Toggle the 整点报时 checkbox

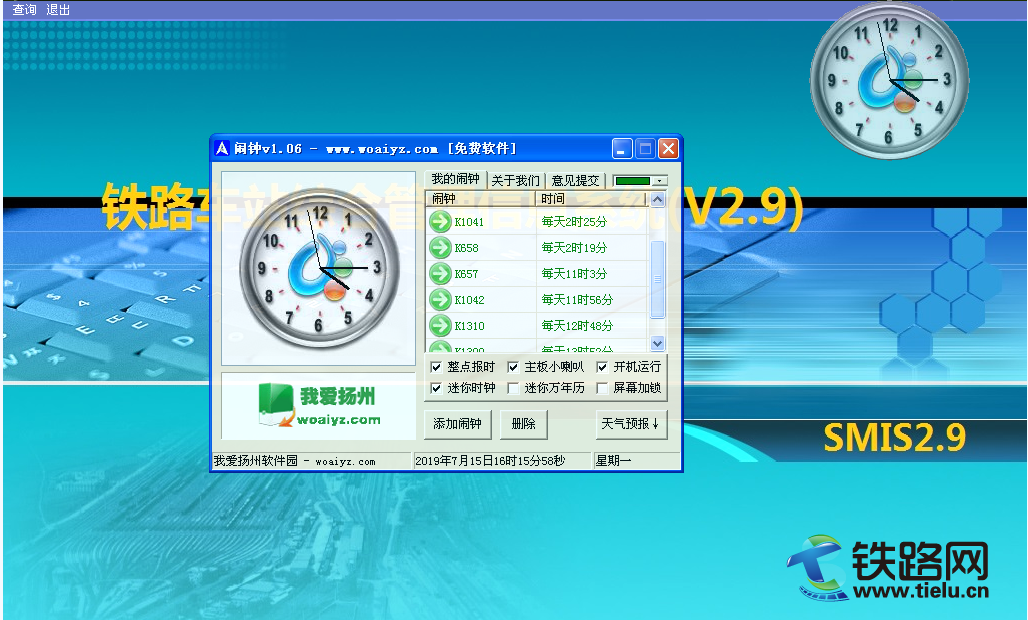[x=436, y=367]
